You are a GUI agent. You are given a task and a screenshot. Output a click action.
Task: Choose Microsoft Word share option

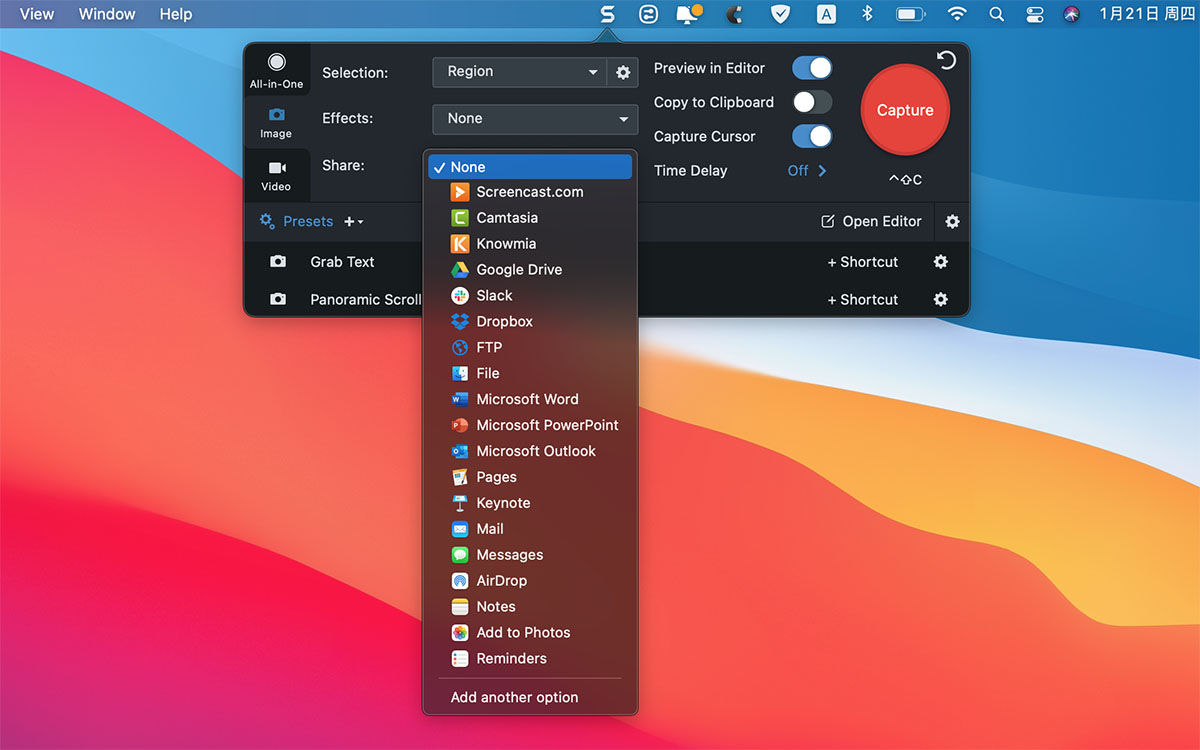coord(530,400)
